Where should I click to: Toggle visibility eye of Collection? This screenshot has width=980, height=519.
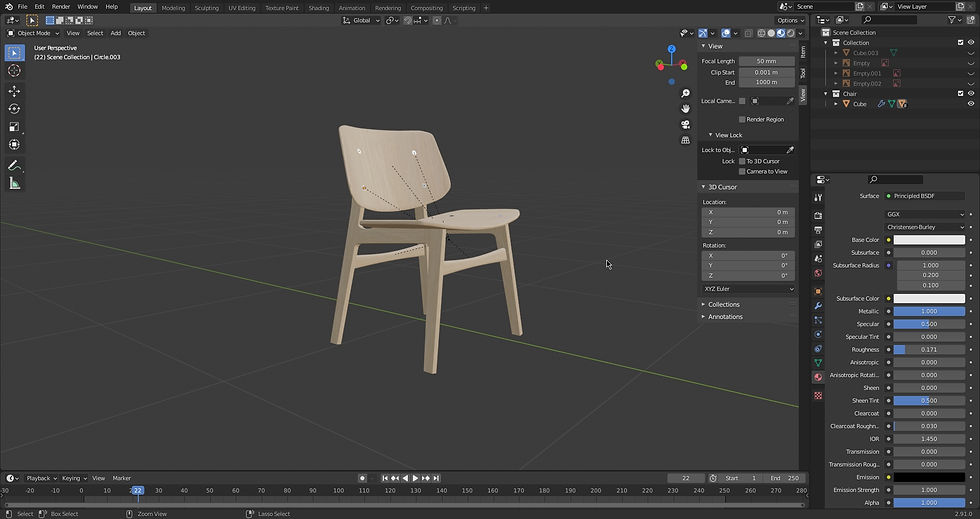tap(971, 43)
